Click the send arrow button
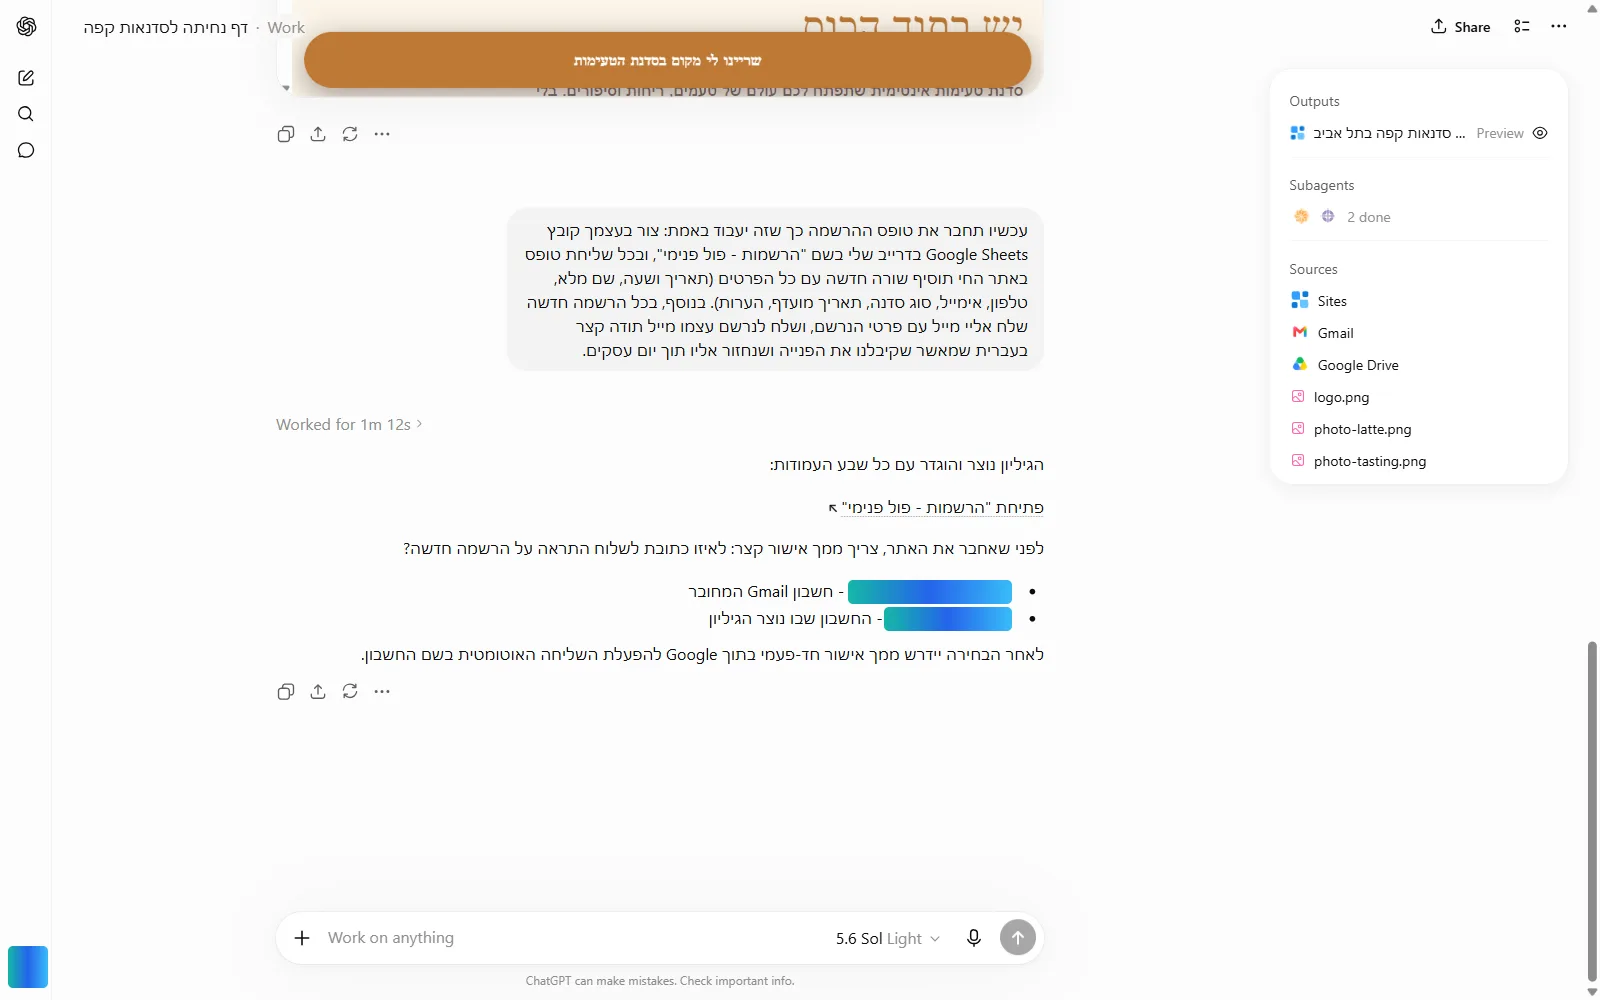 [1018, 938]
